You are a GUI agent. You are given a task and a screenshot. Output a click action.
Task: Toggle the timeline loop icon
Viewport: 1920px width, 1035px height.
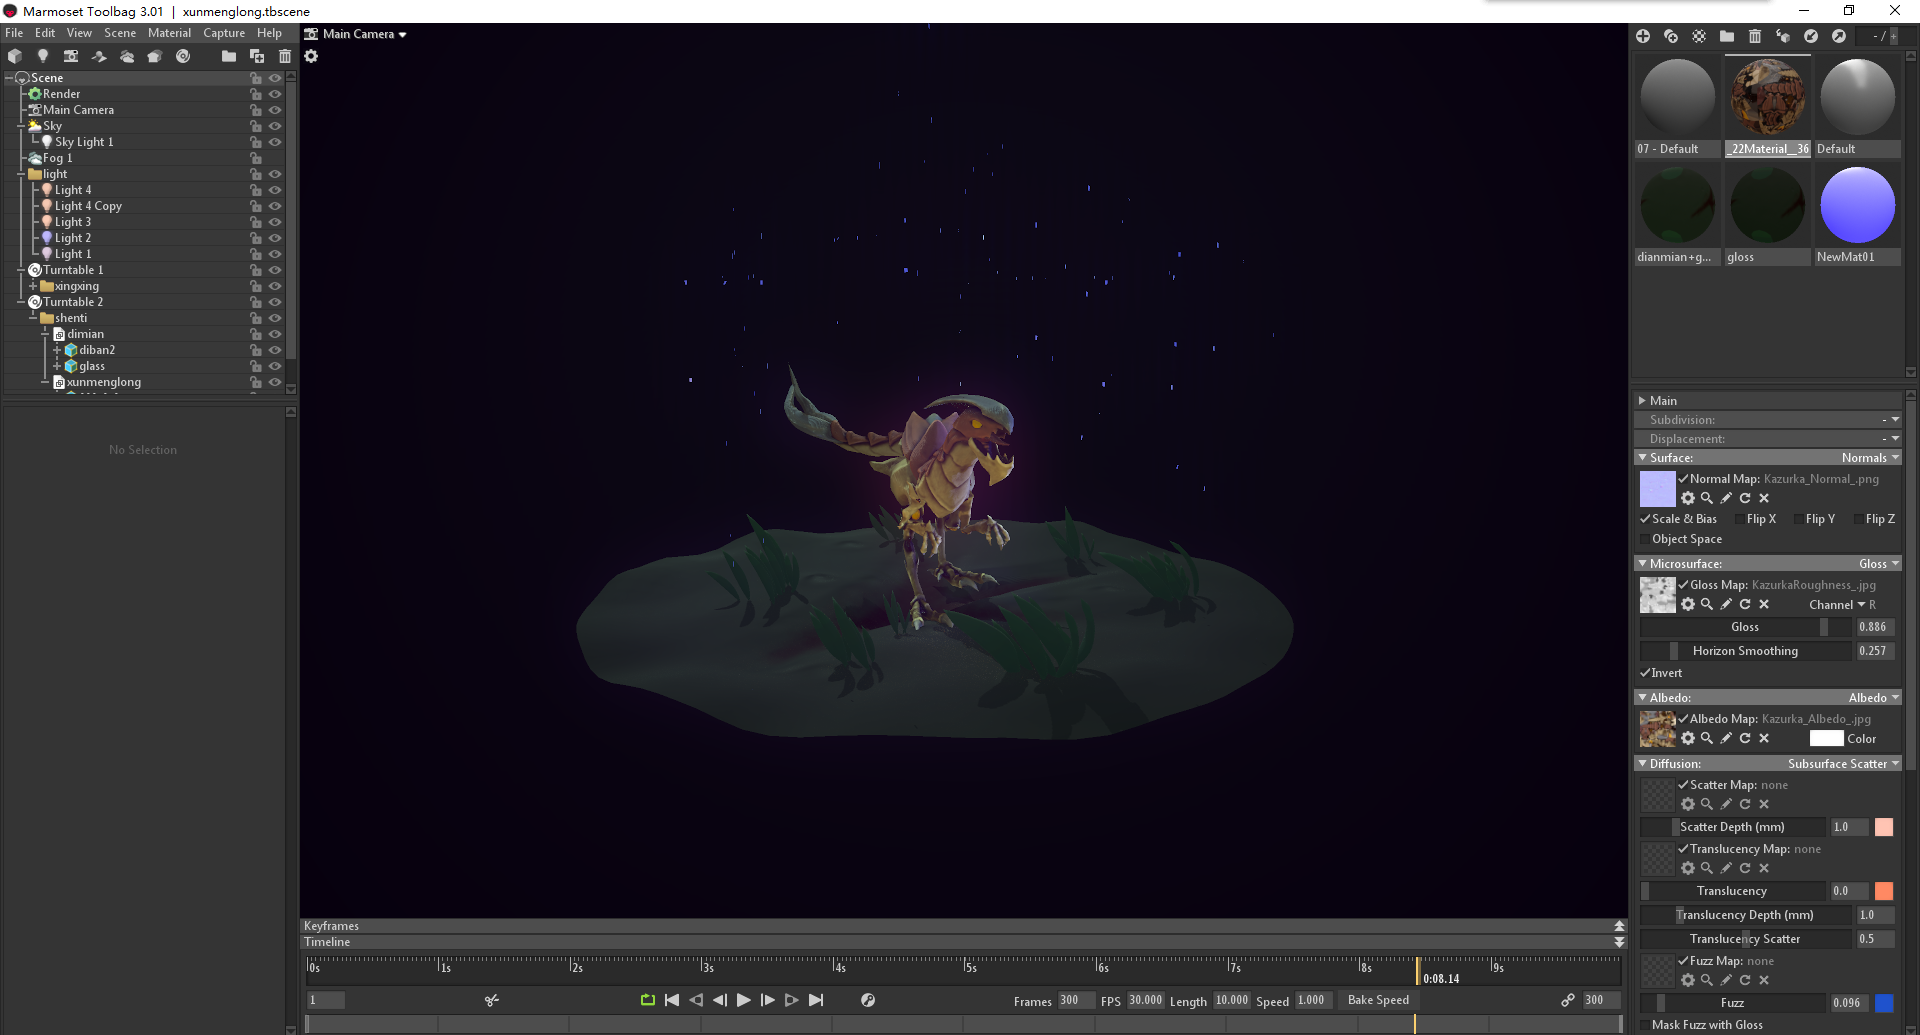click(x=648, y=1000)
